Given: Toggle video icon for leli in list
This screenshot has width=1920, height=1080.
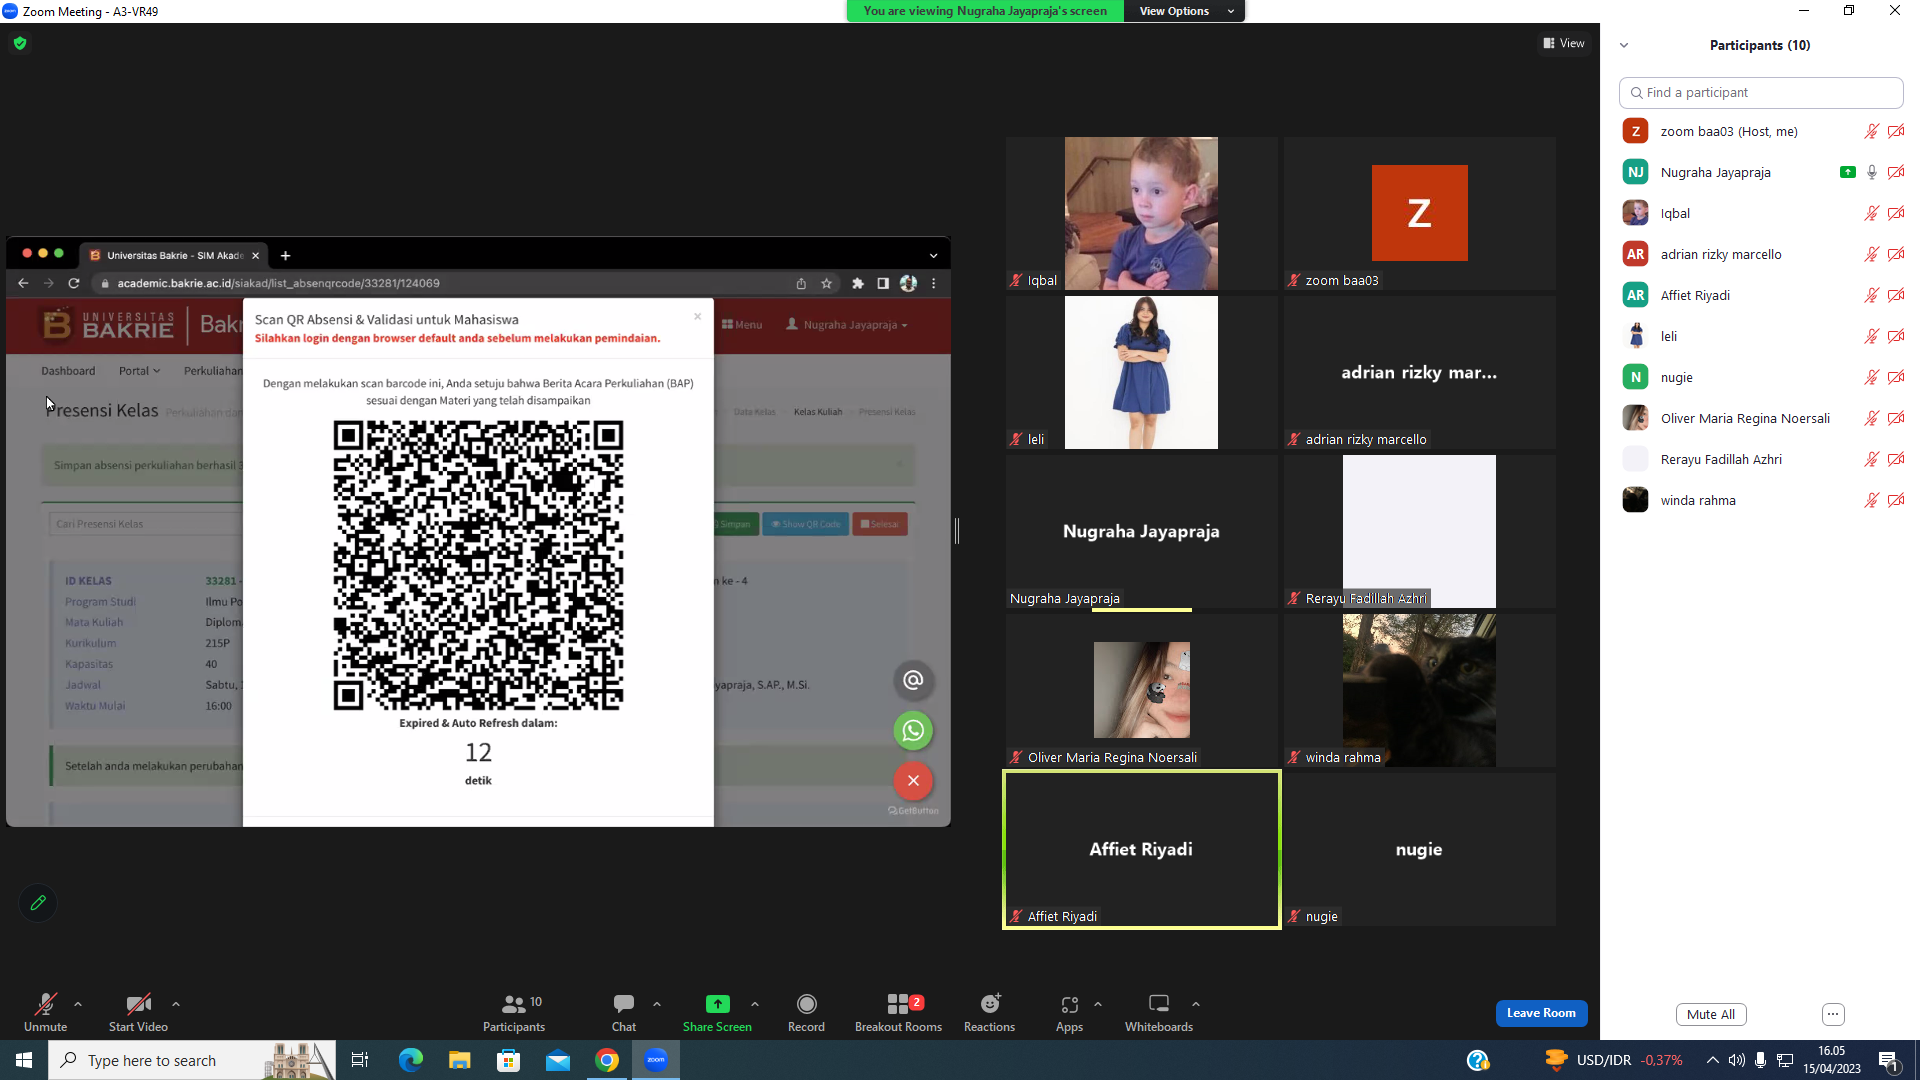Looking at the screenshot, I should coord(1896,336).
